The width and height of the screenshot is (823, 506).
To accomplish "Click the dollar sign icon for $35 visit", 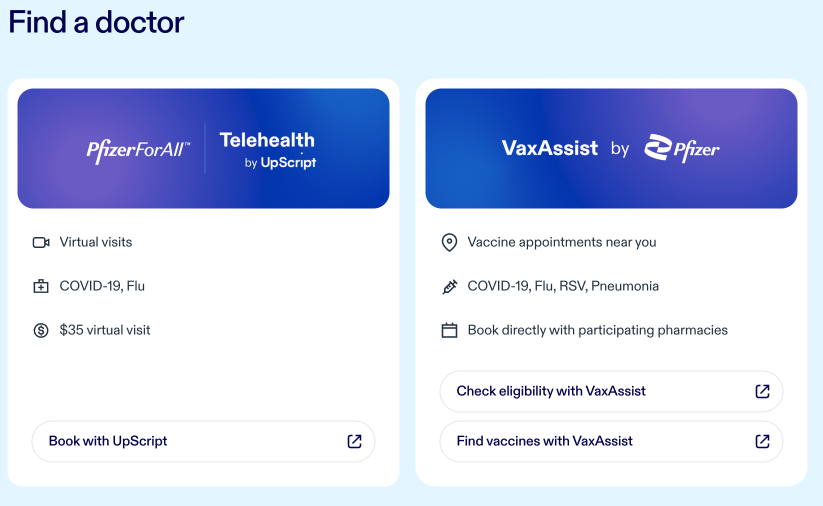I will click(x=41, y=330).
